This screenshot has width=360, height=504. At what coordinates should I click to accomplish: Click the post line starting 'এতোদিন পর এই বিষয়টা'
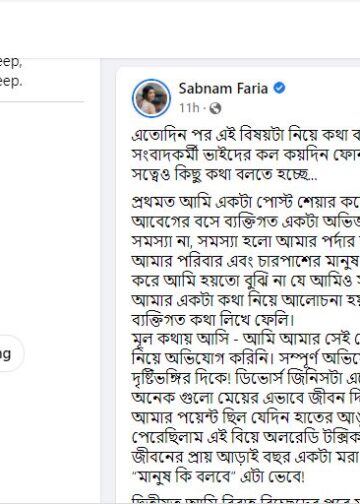coord(246,135)
